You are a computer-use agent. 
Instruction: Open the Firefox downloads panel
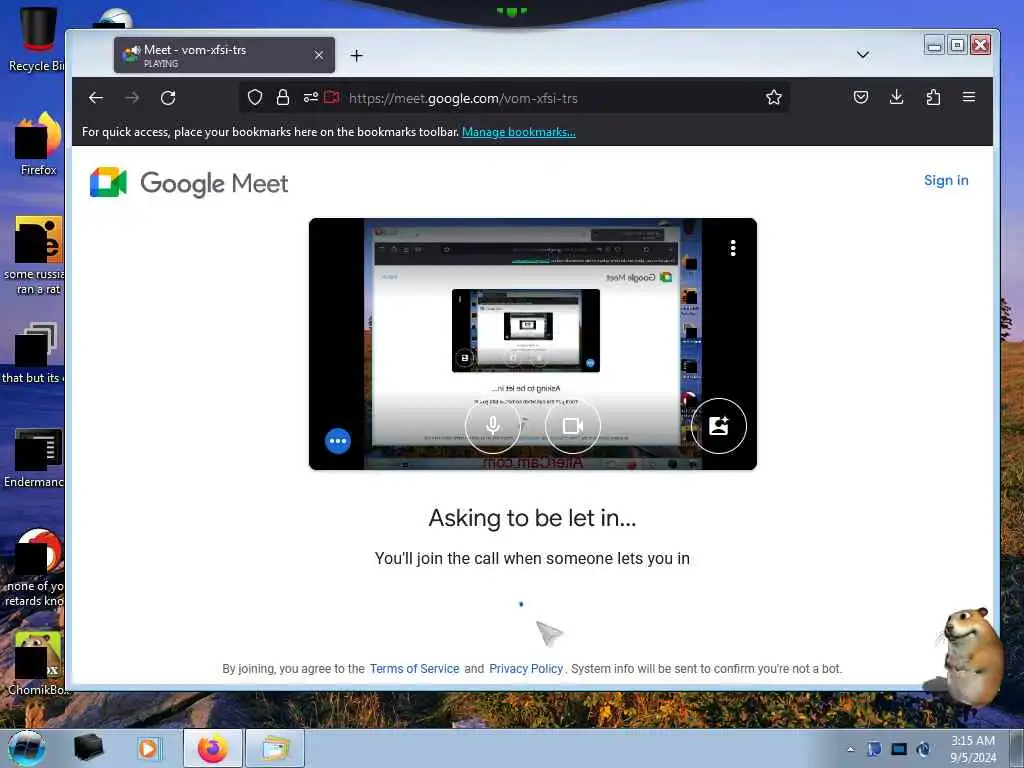point(897,97)
